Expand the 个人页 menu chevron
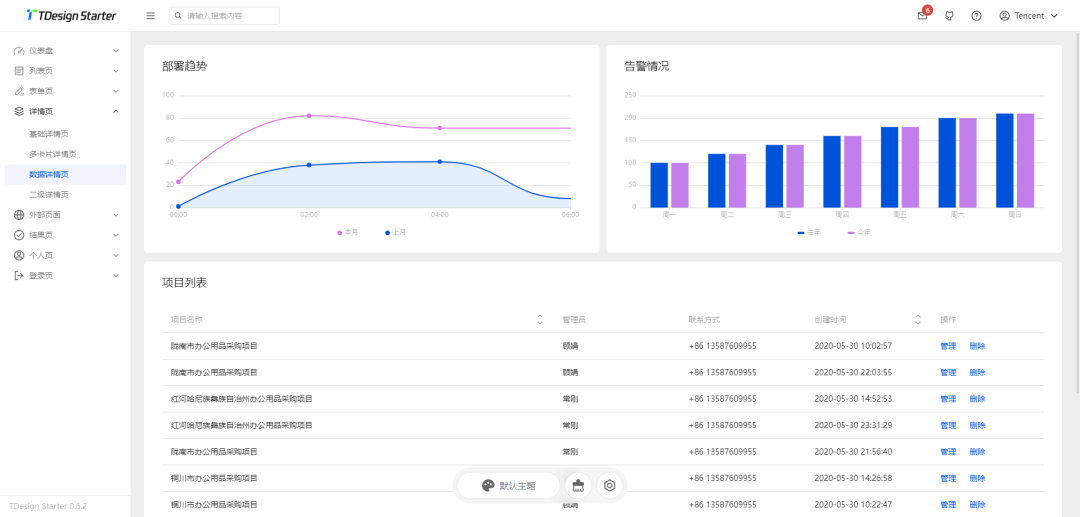 [116, 255]
